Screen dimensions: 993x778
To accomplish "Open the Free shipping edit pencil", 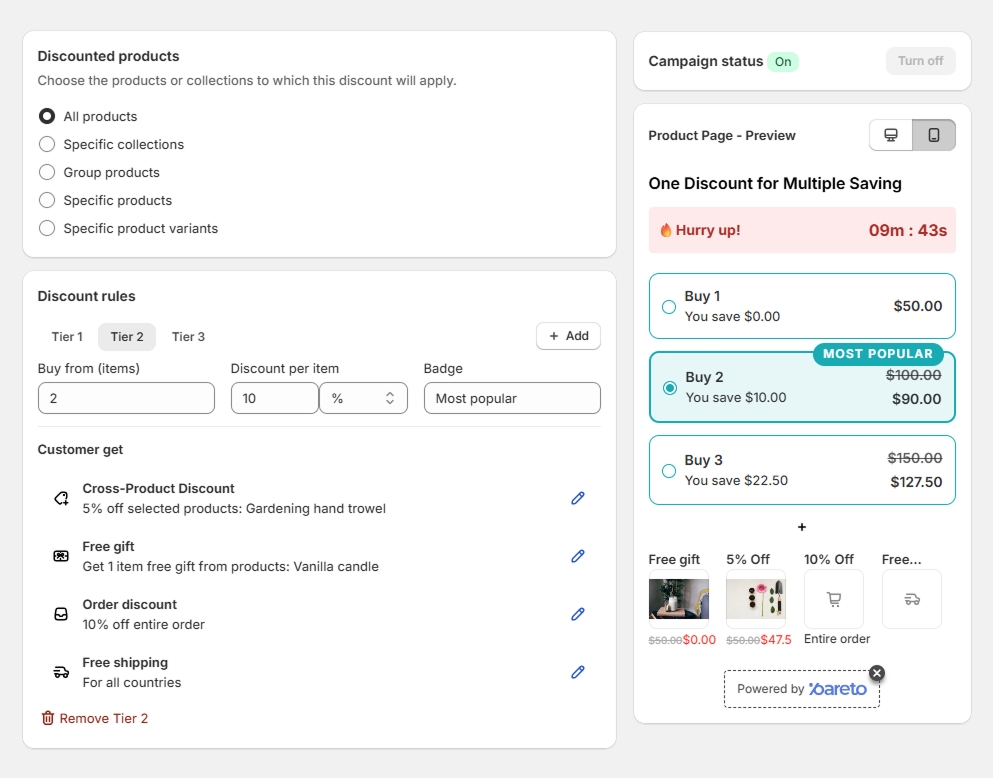I will pyautogui.click(x=577, y=672).
